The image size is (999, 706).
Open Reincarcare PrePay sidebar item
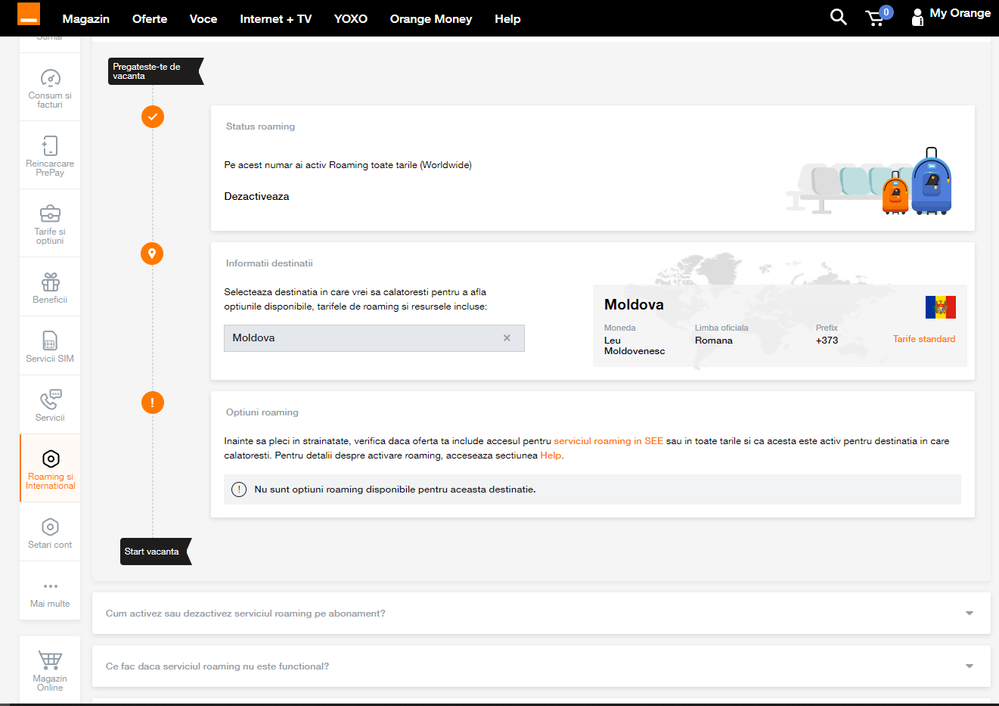click(x=50, y=156)
